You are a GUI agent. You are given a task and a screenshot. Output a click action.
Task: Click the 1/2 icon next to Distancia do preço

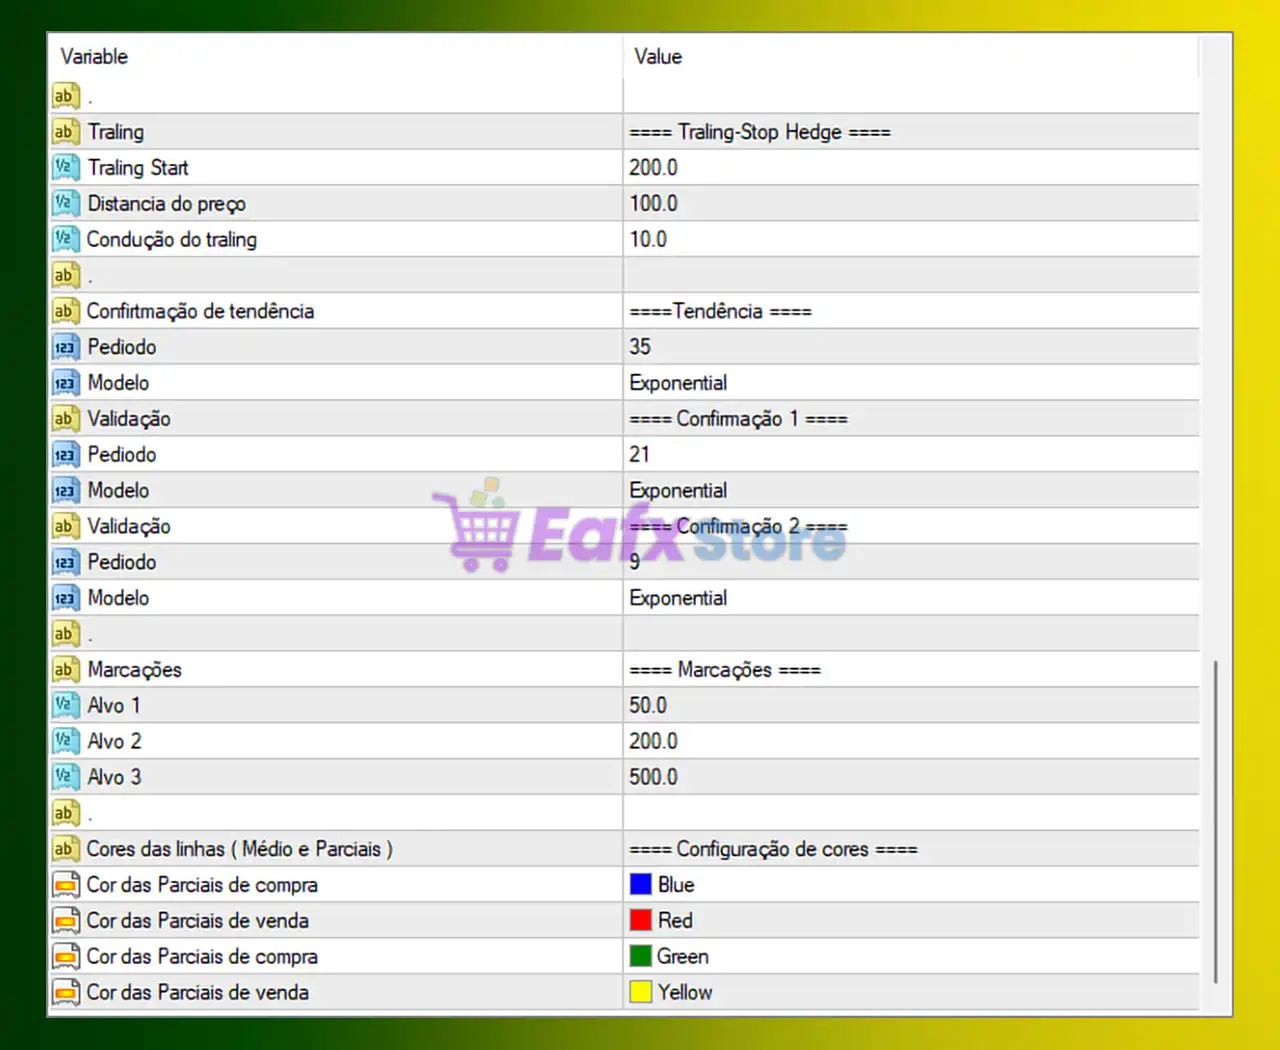click(64, 203)
